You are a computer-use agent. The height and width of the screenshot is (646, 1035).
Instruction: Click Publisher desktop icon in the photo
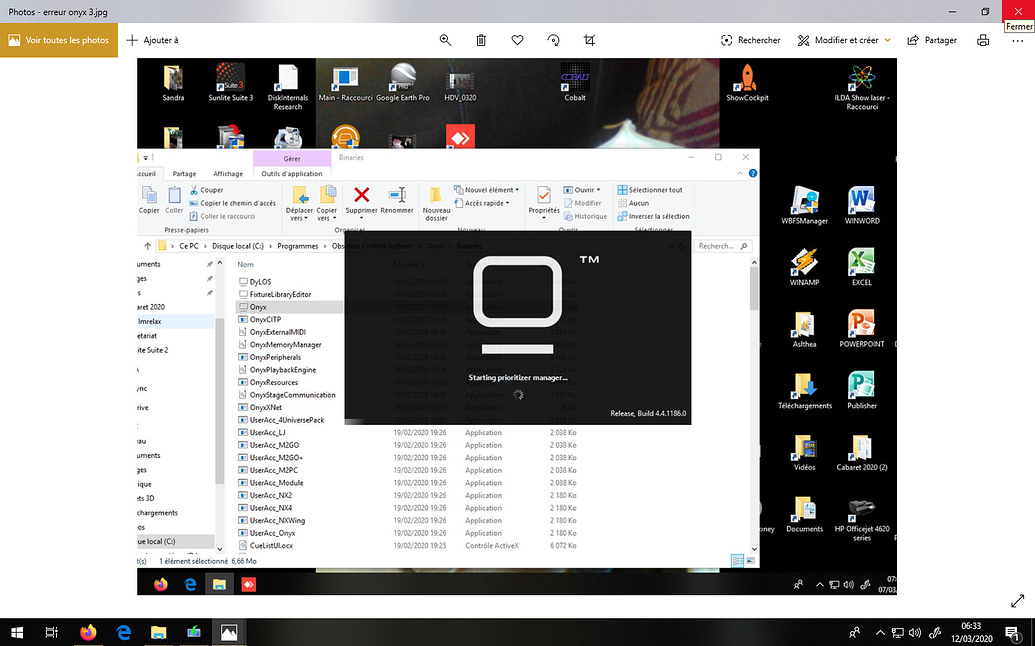click(x=861, y=391)
